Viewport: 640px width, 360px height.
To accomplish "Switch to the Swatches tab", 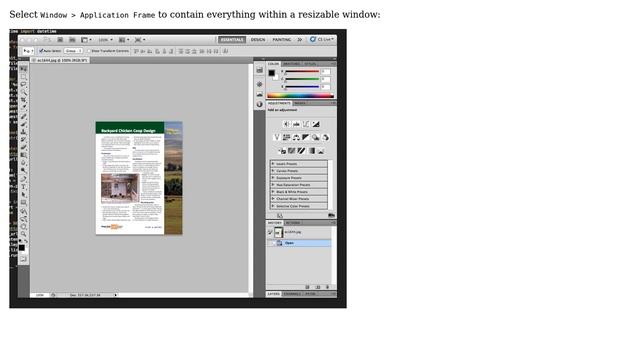I will click(291, 64).
